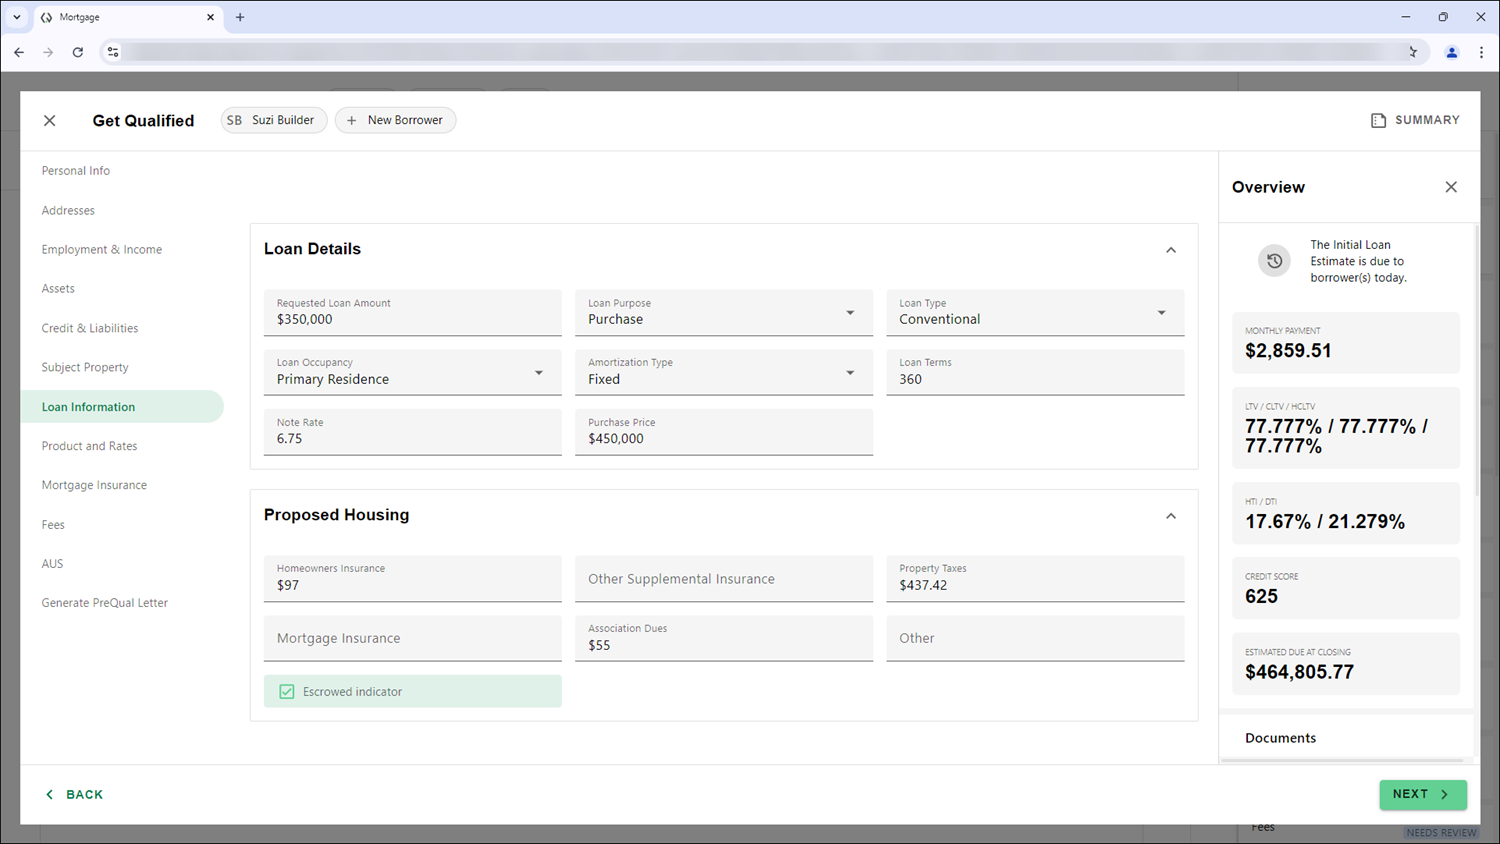The height and width of the screenshot is (844, 1500).
Task: Open a new browser tab
Action: click(240, 17)
